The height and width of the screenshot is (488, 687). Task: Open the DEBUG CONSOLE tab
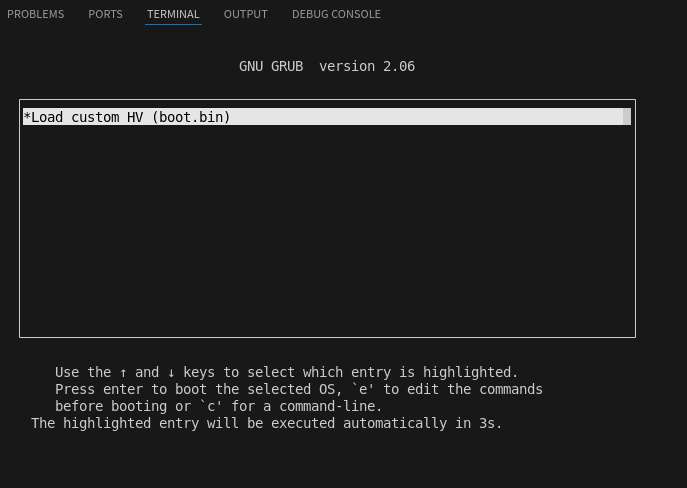(x=336, y=14)
